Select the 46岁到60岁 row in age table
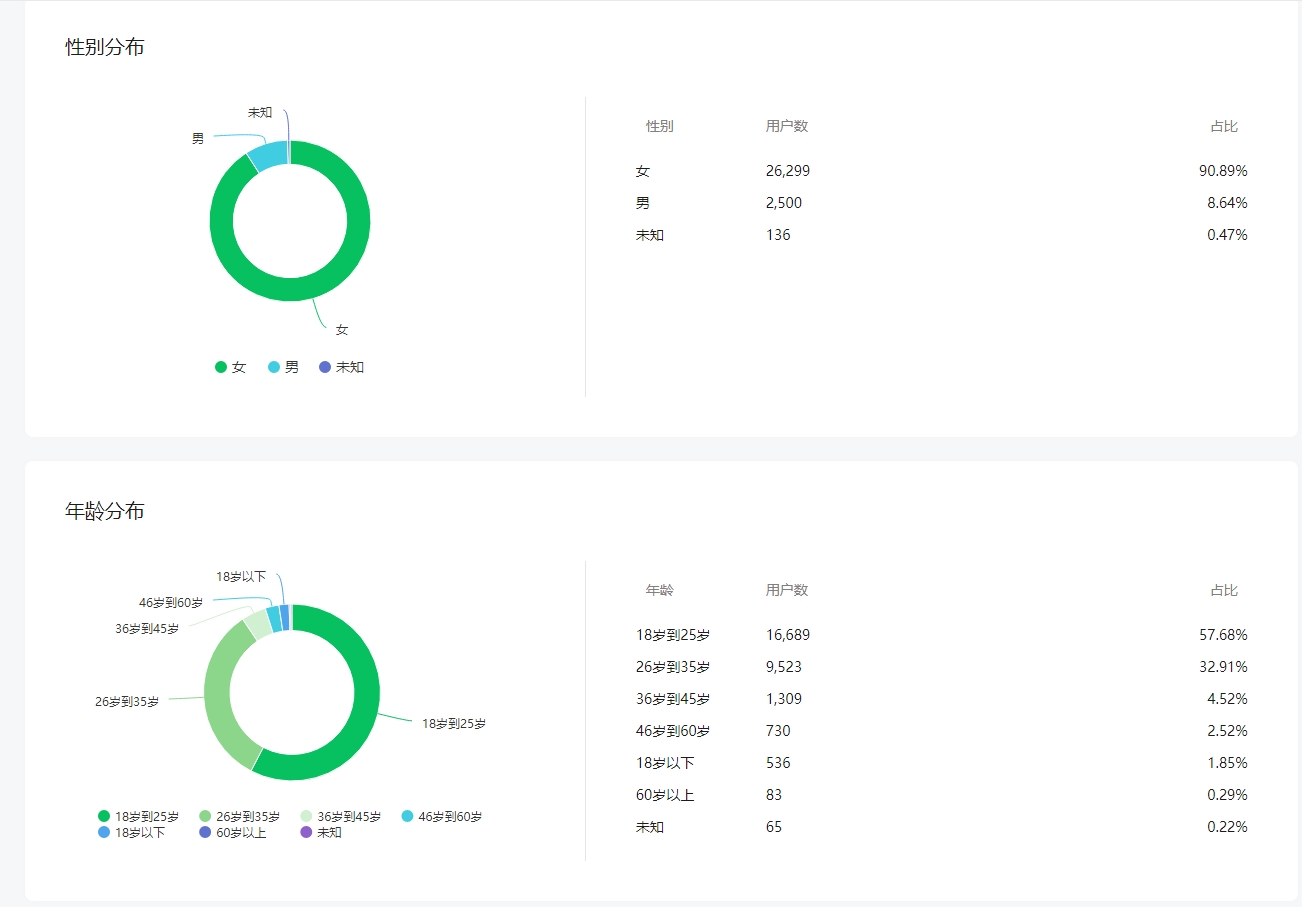 [x=673, y=731]
